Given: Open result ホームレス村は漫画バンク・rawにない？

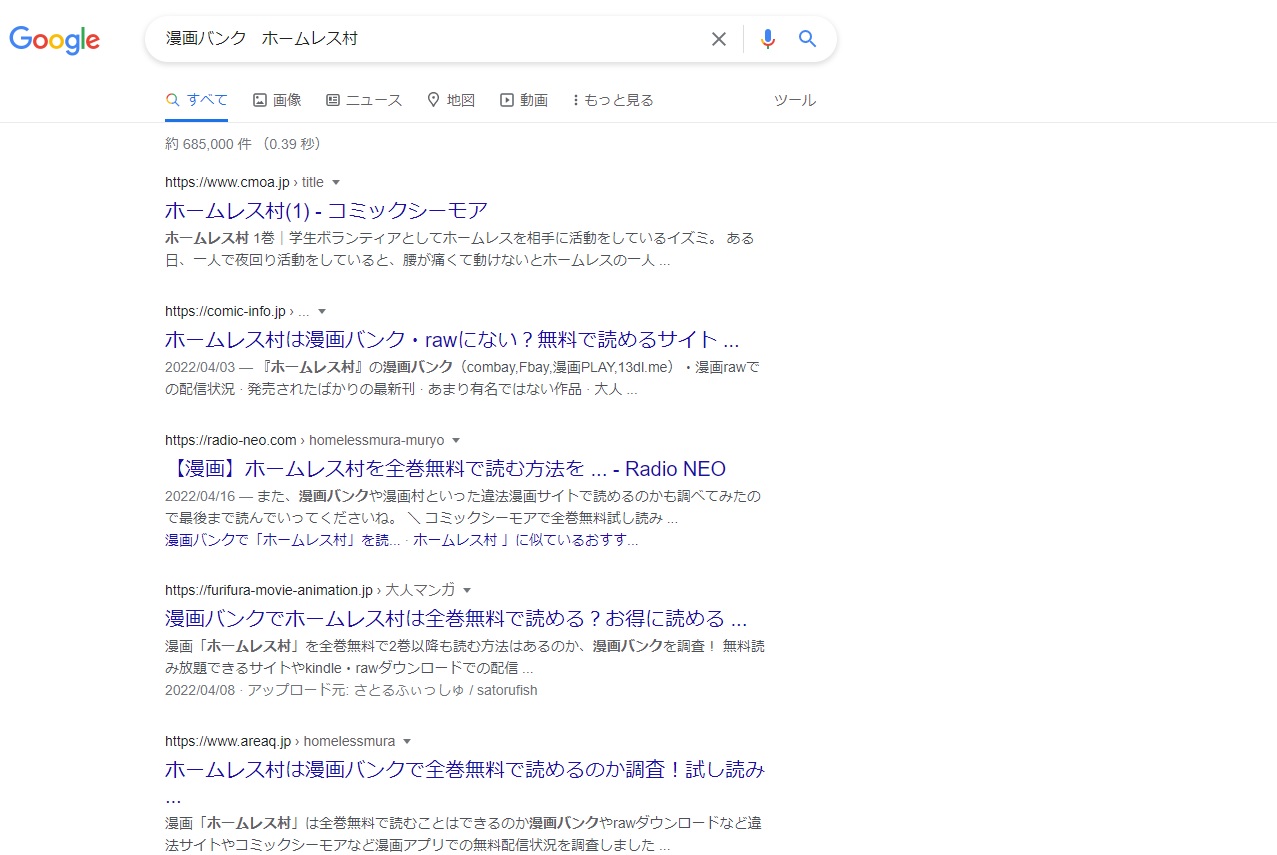Looking at the screenshot, I should coord(451,339).
